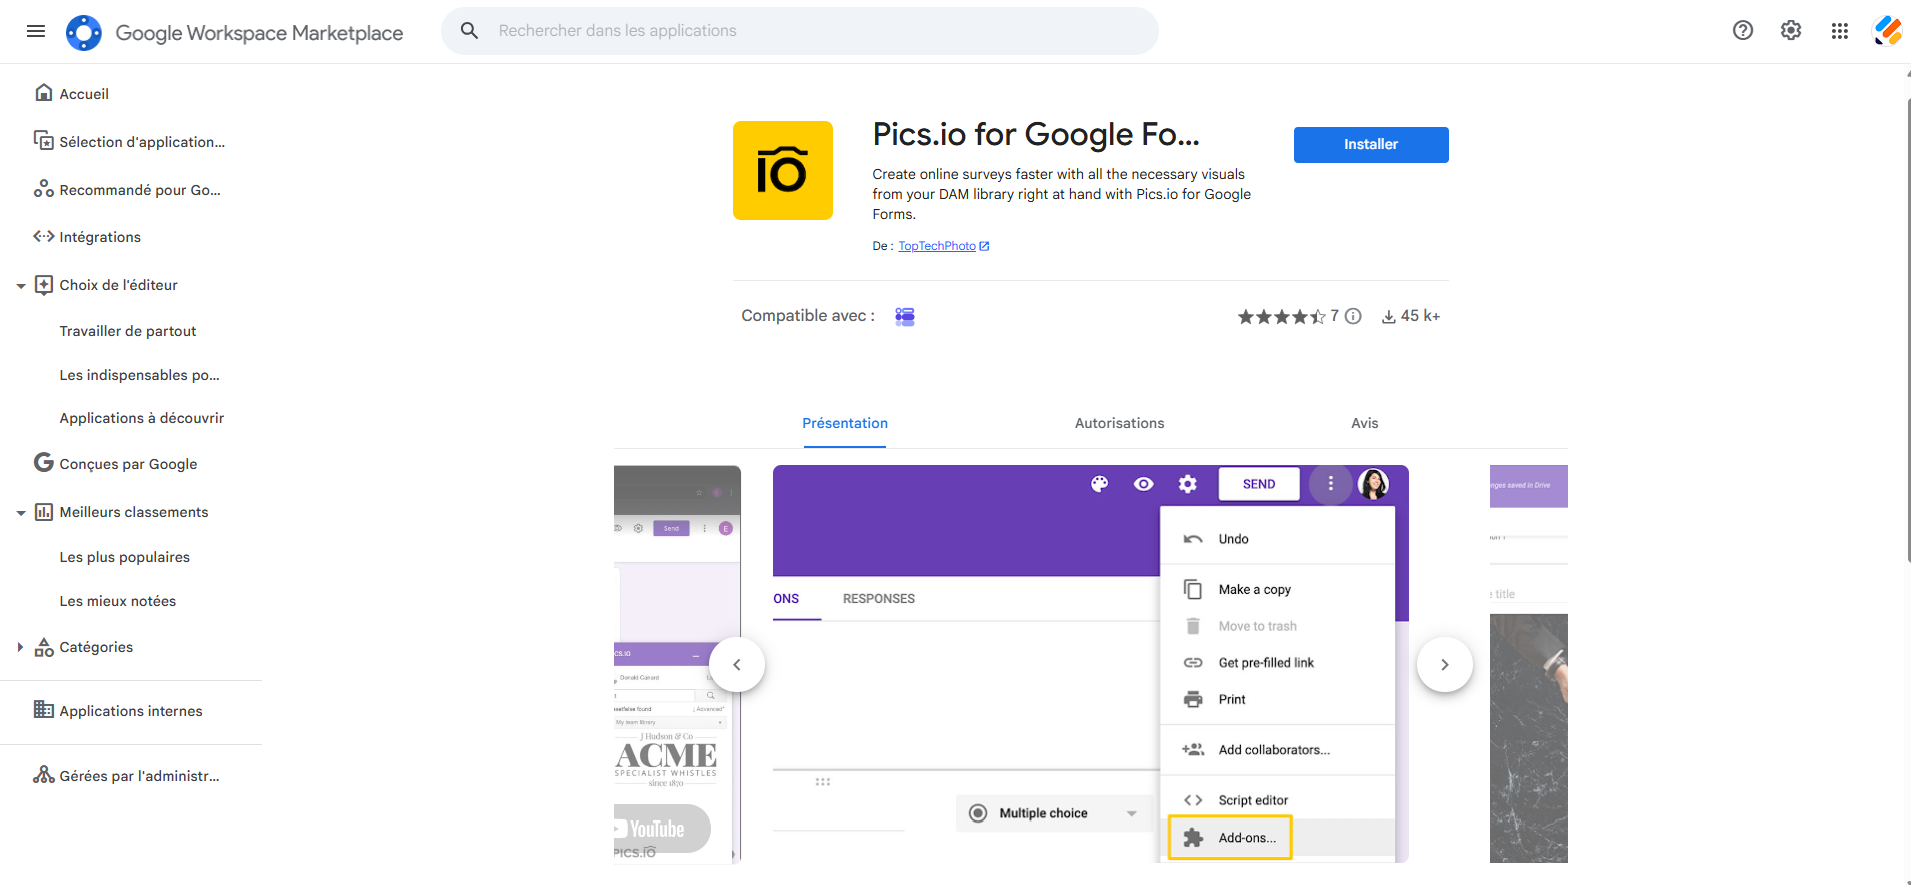Focus the Rechercher dans les applications field

click(800, 31)
